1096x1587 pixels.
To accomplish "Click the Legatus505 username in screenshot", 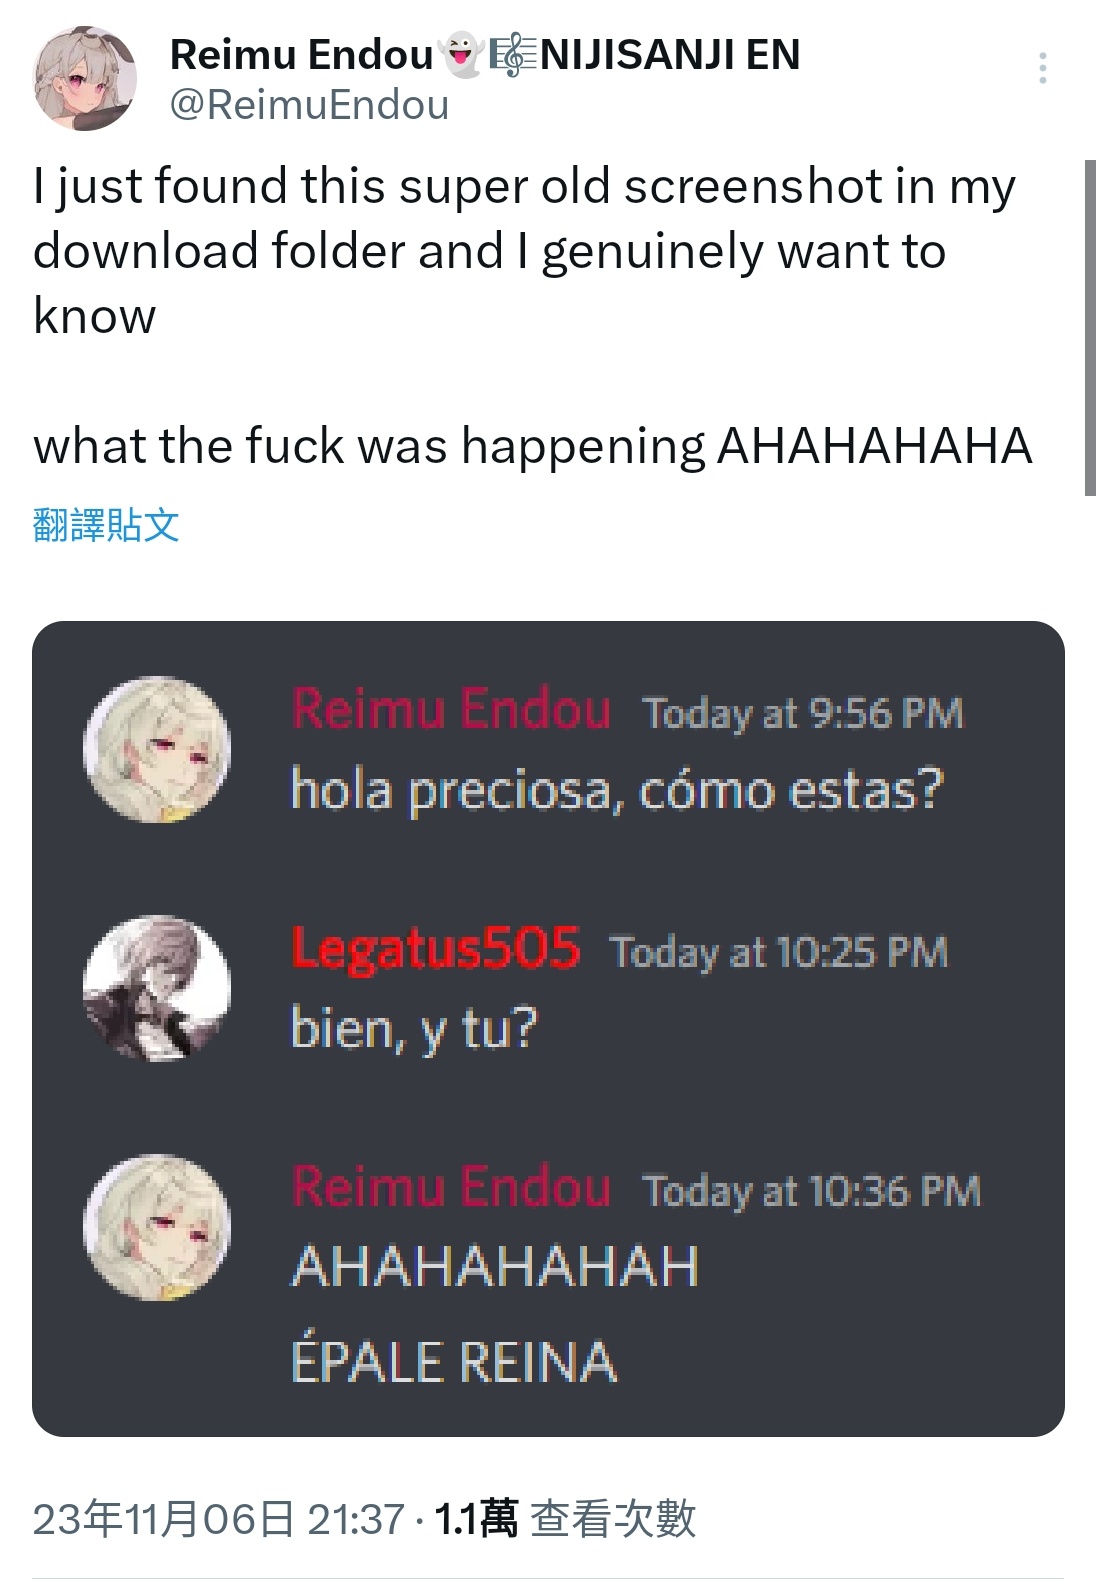I will (x=435, y=948).
